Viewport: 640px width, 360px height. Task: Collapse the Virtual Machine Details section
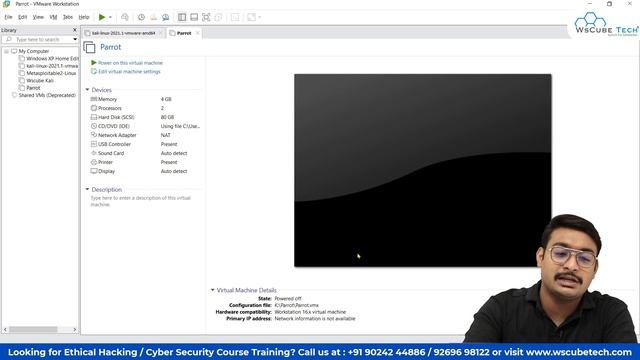pos(213,290)
